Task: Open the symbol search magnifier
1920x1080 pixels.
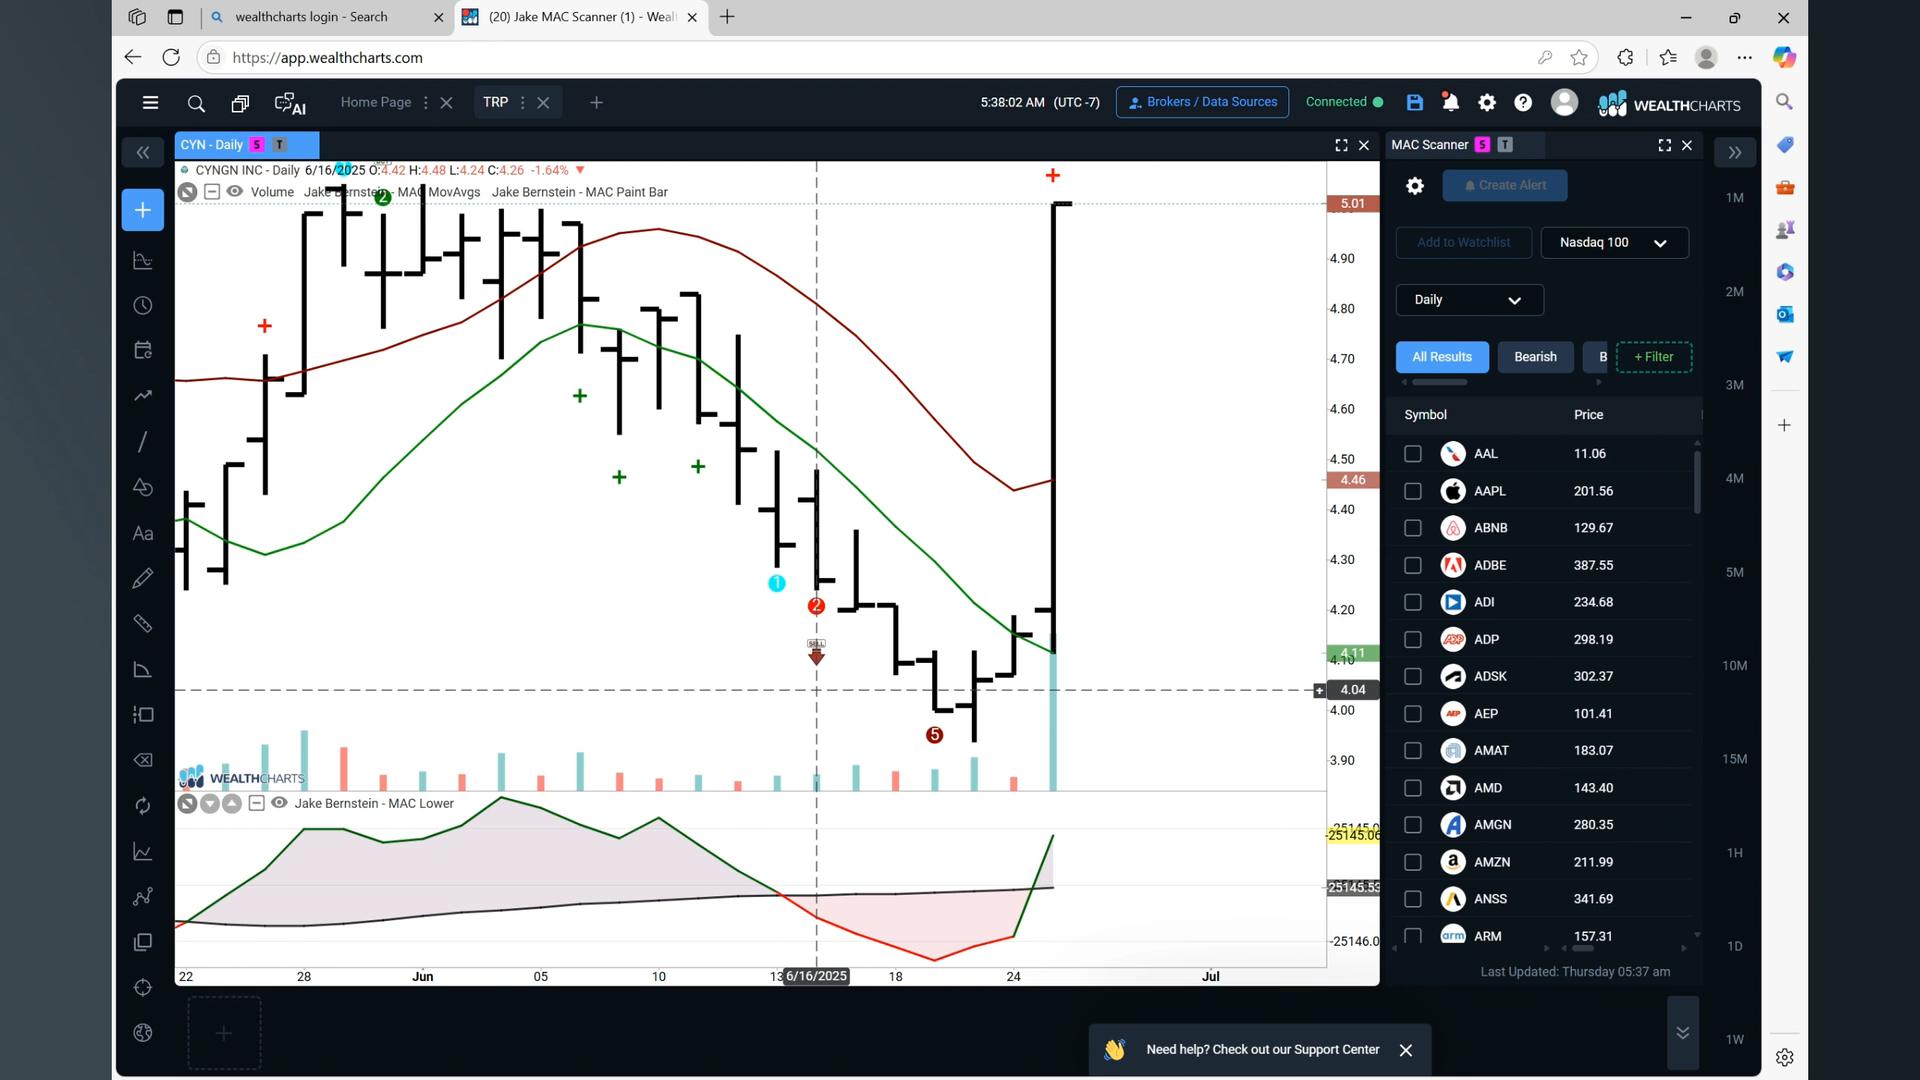Action: [196, 103]
